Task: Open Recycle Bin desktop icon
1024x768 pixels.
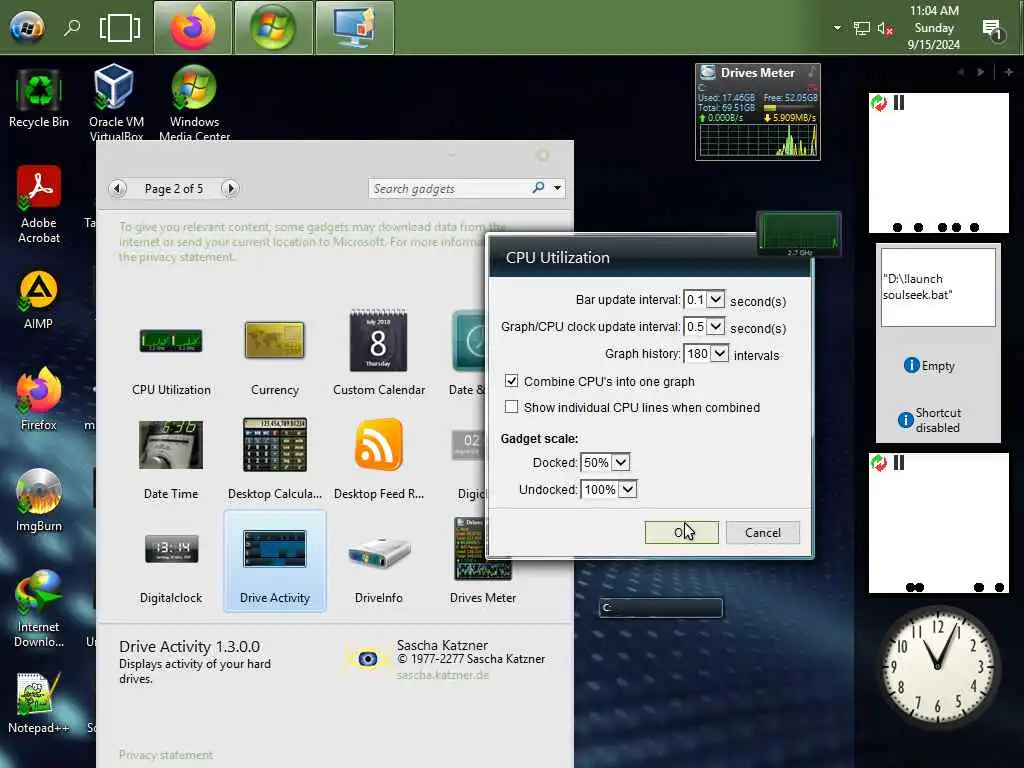Action: [x=39, y=98]
